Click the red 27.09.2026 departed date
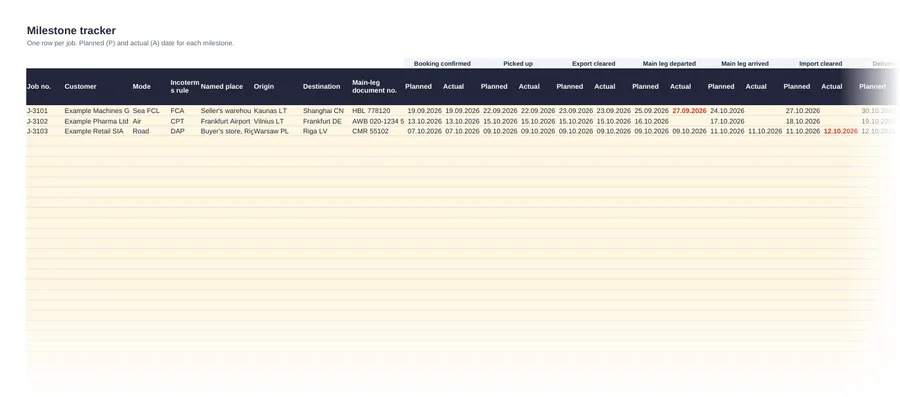The height and width of the screenshot is (397, 900). [x=689, y=111]
